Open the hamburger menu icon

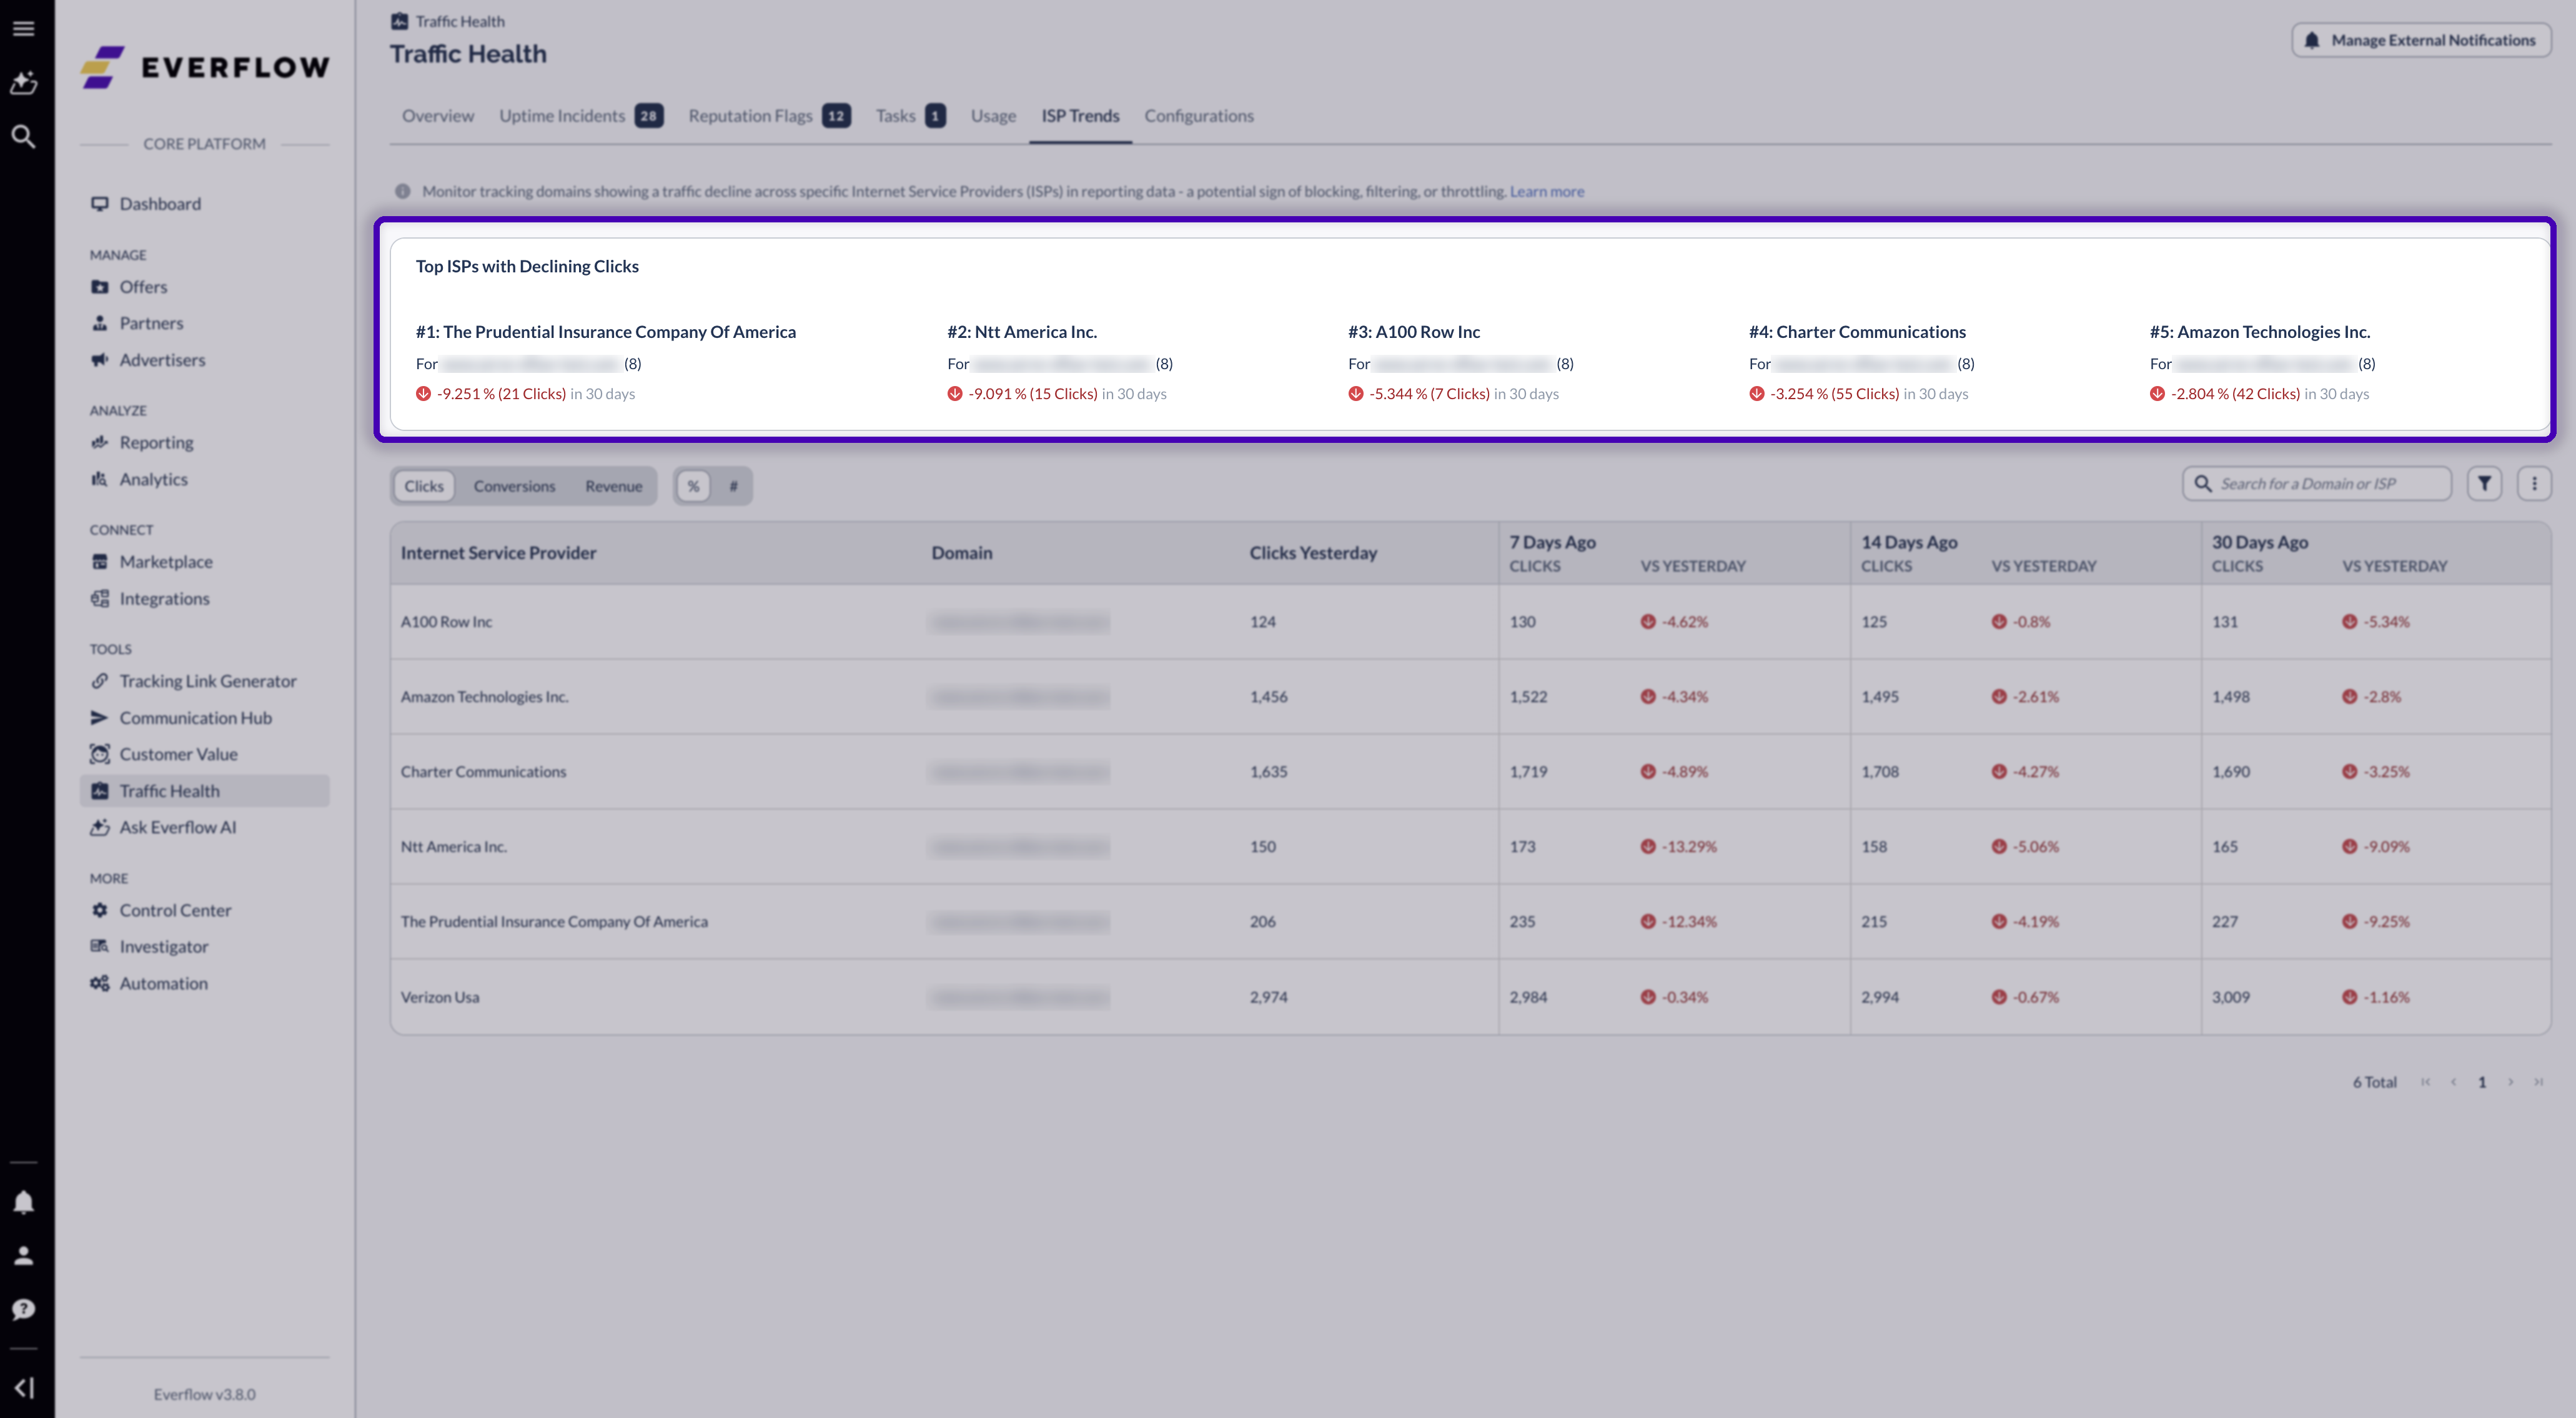point(23,28)
